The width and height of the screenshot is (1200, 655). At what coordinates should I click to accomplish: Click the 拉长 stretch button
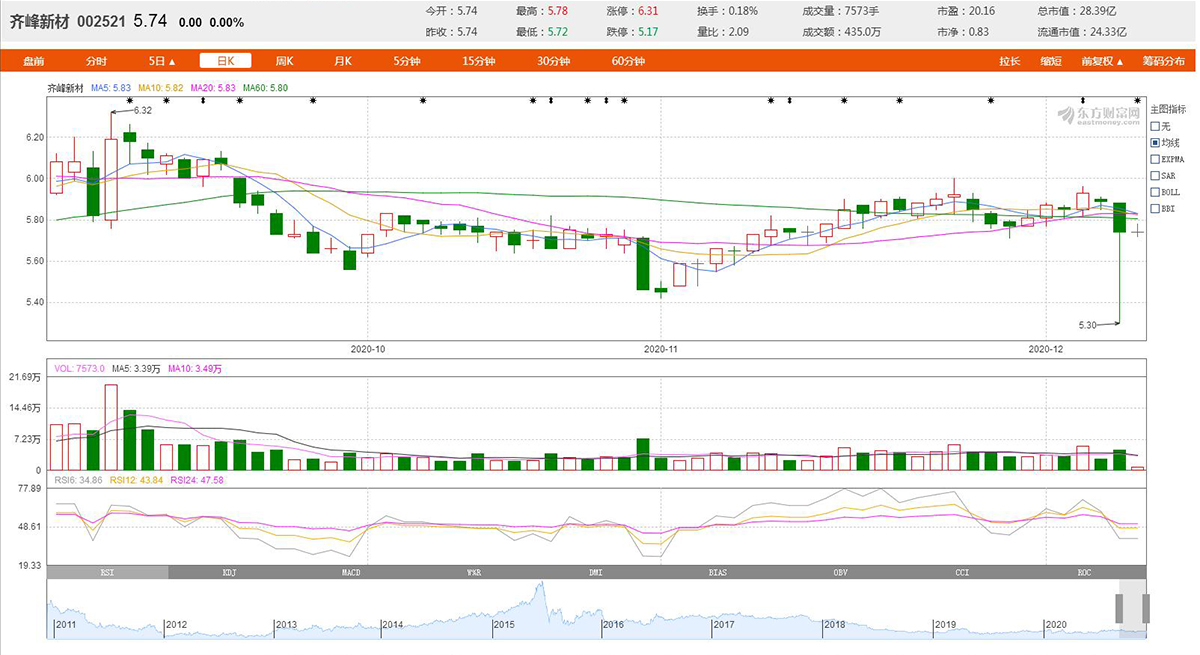point(1010,61)
